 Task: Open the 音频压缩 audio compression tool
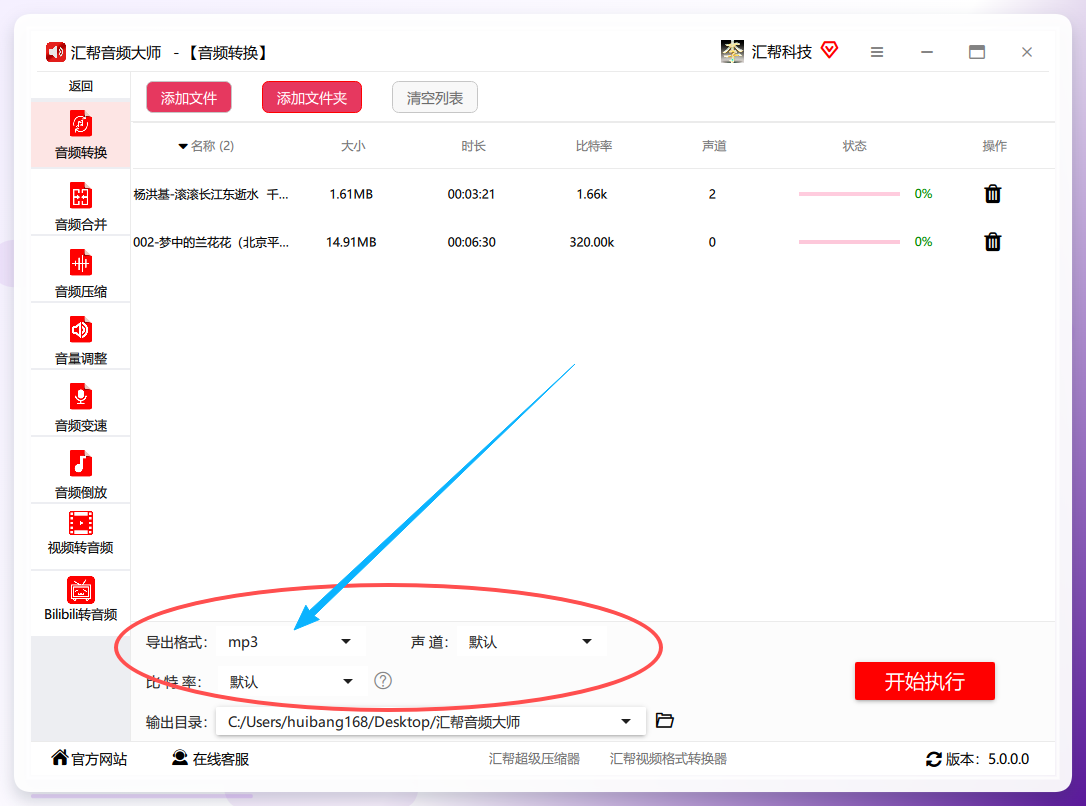pyautogui.click(x=80, y=273)
